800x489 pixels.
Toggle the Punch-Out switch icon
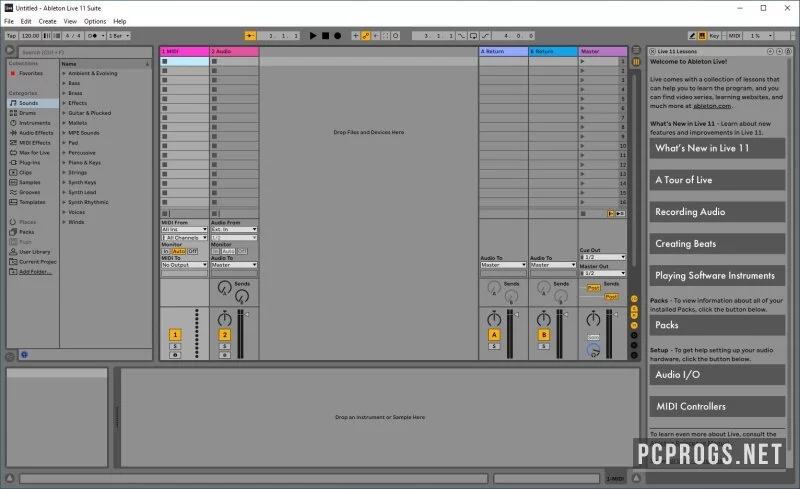(x=485, y=36)
